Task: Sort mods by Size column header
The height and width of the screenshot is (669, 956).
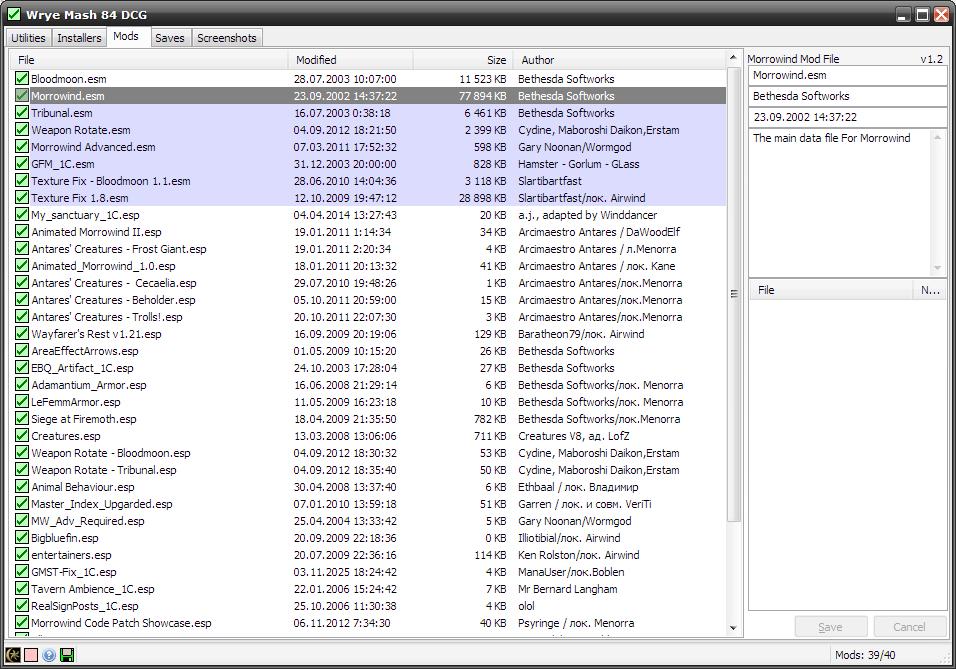Action: (x=463, y=60)
